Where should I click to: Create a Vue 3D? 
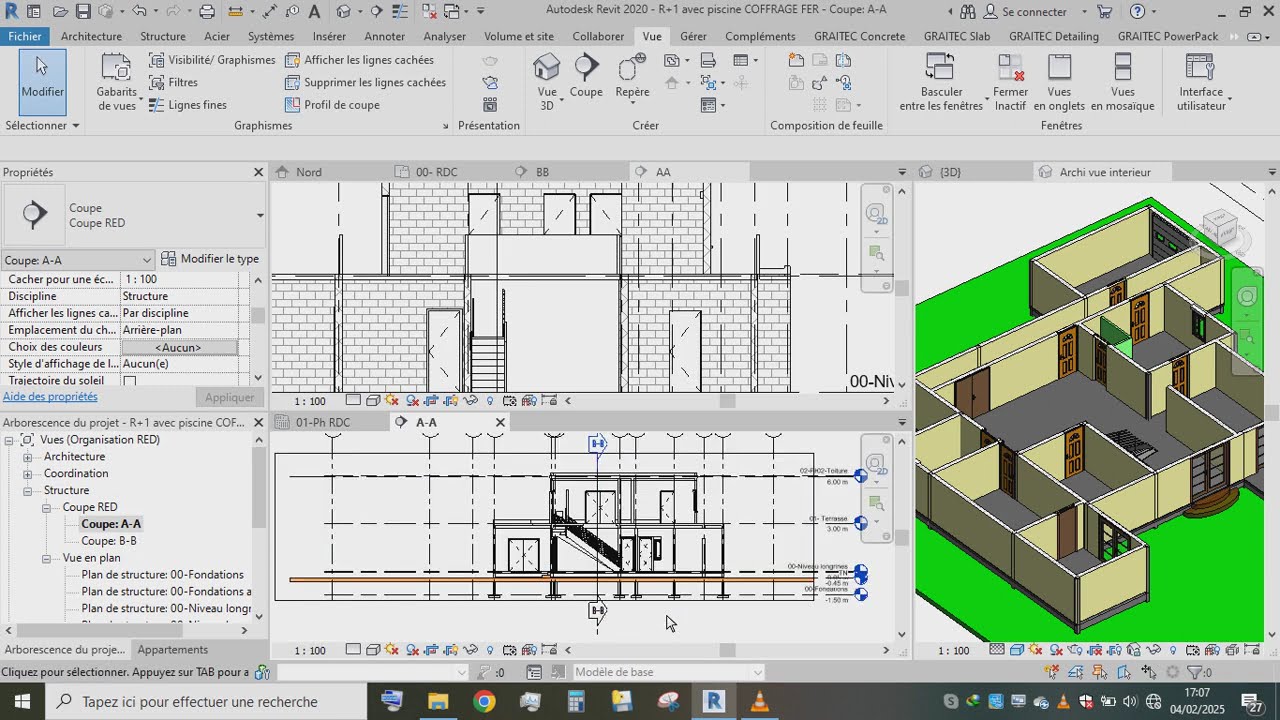547,82
